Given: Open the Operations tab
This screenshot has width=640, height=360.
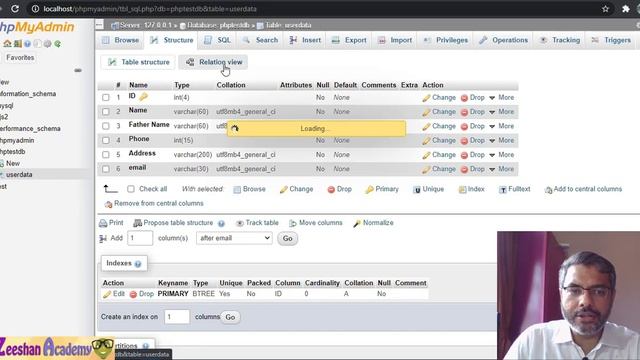Looking at the screenshot, I should tap(504, 40).
